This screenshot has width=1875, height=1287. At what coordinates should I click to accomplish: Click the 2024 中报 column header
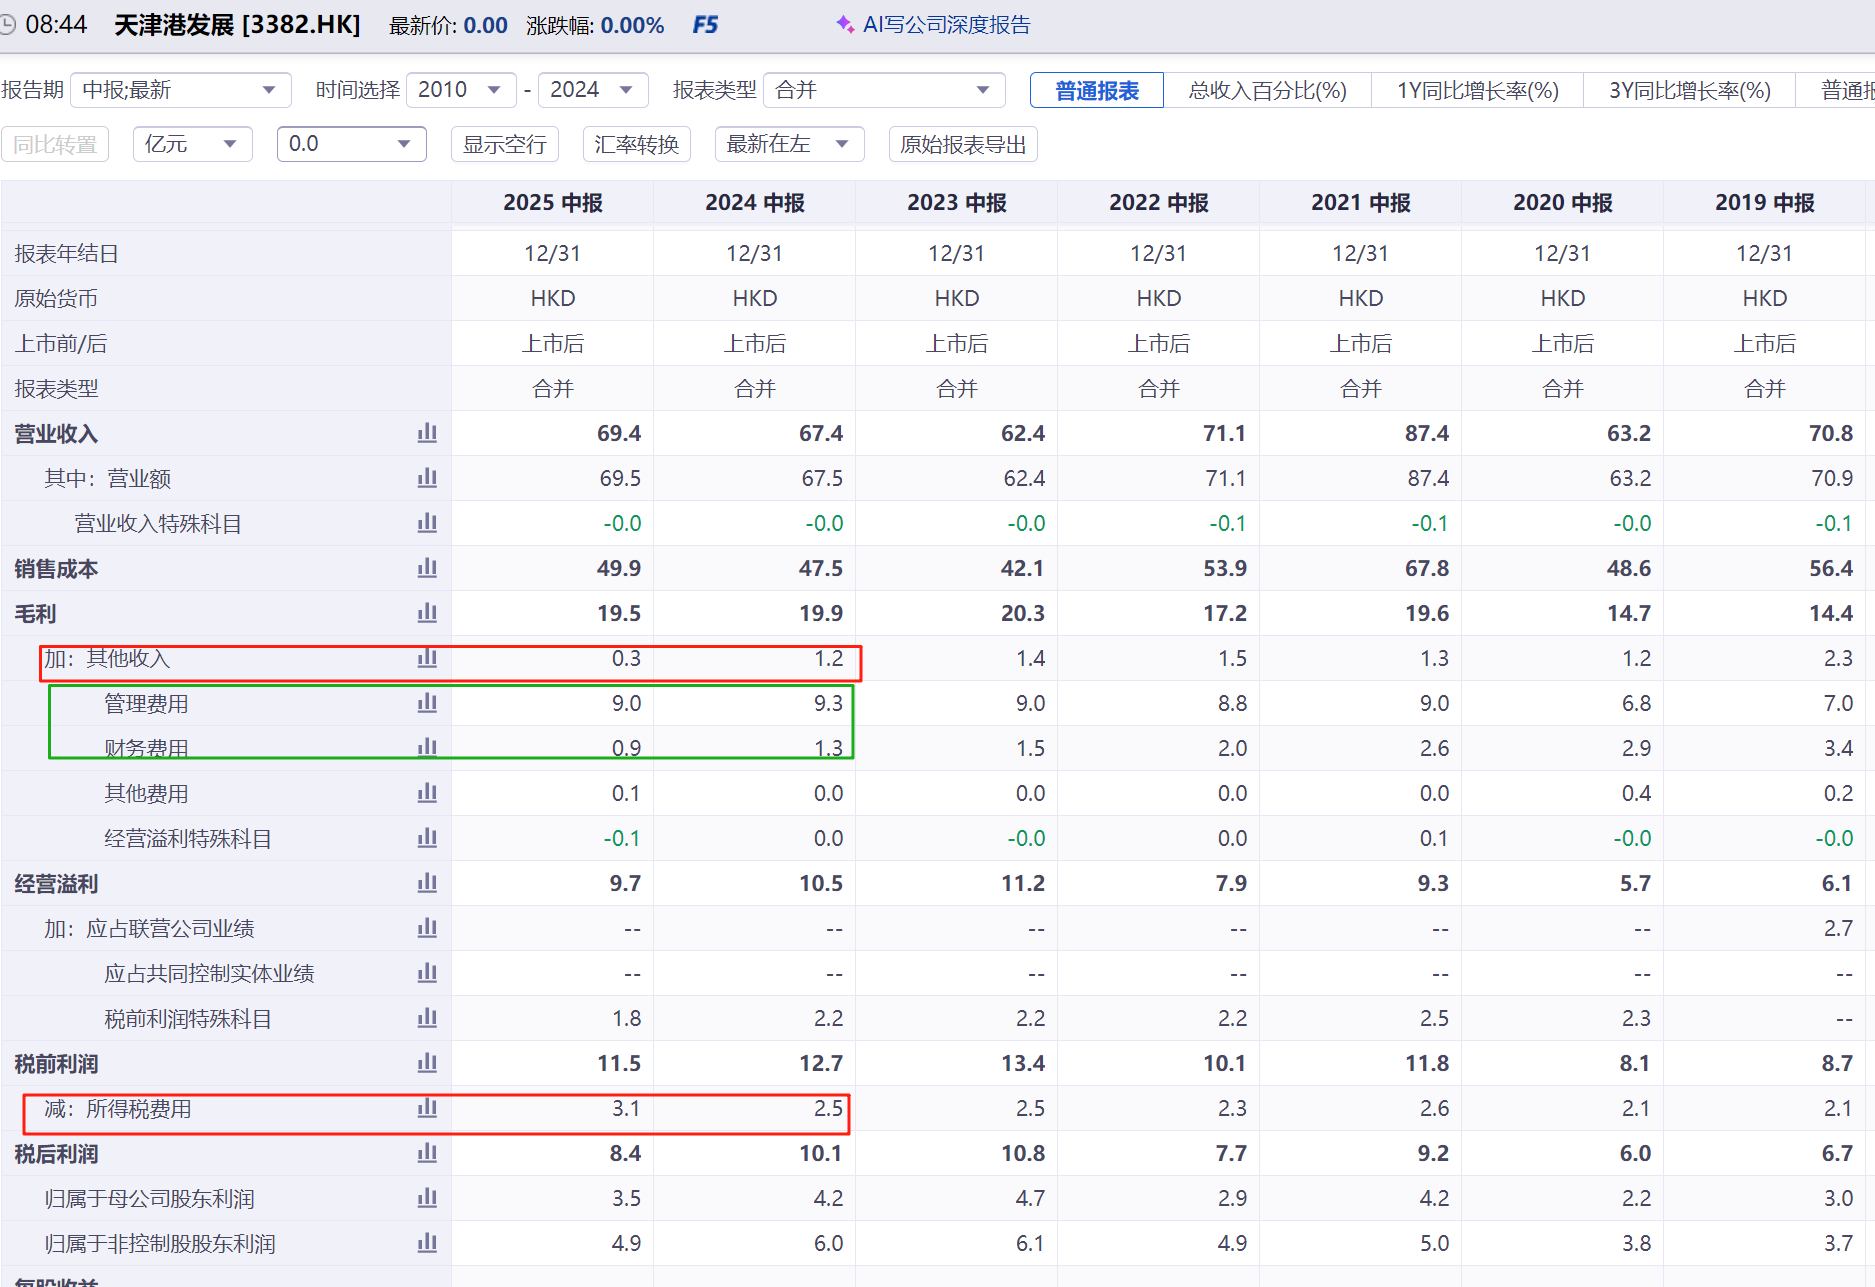coord(754,202)
